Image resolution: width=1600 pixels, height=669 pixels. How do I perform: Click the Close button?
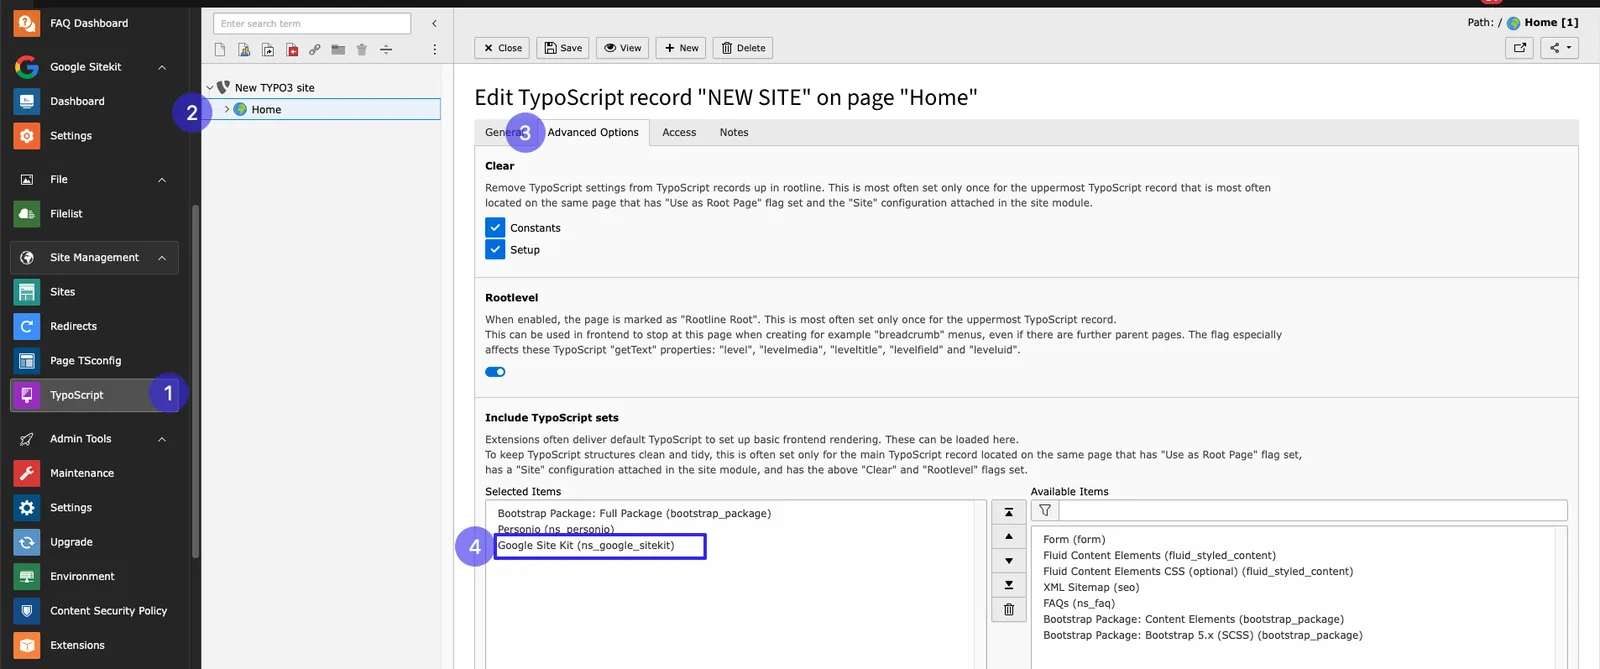click(x=502, y=48)
